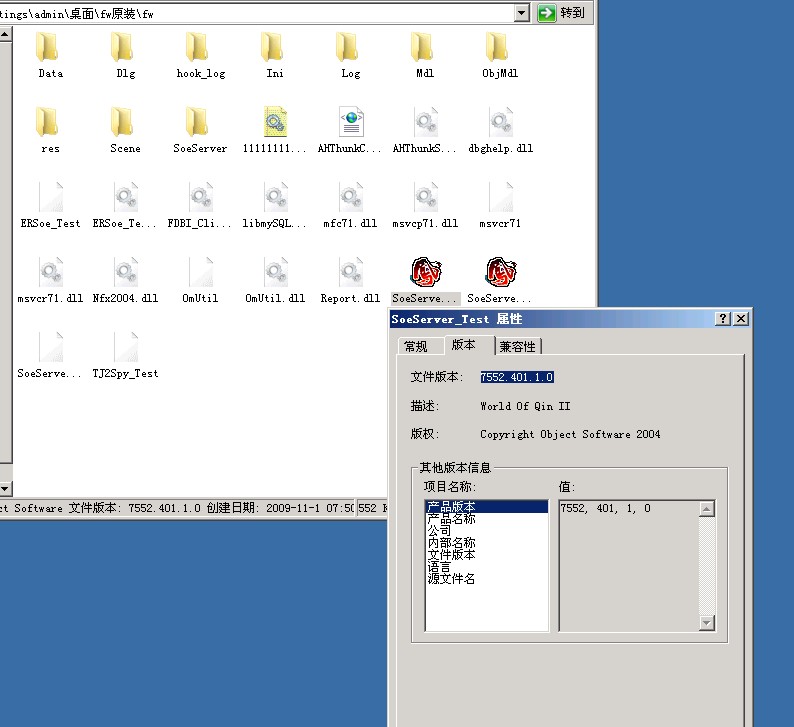Click the value box scroll down arrow

[x=707, y=623]
